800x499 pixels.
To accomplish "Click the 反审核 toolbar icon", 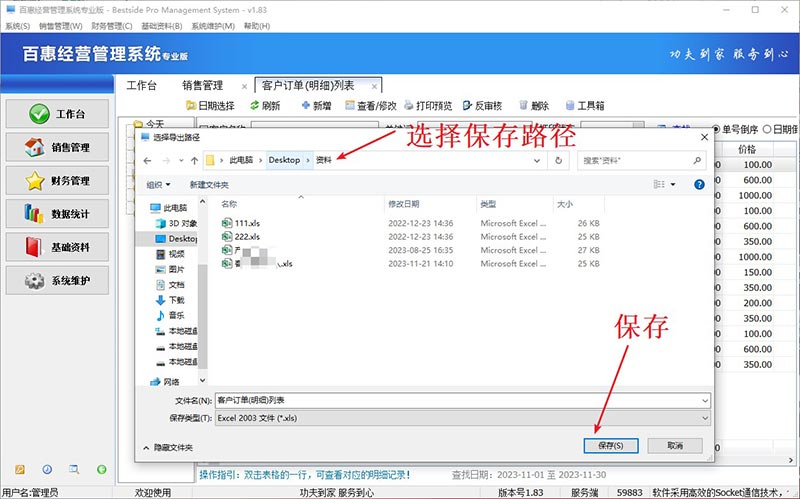I will pos(482,106).
